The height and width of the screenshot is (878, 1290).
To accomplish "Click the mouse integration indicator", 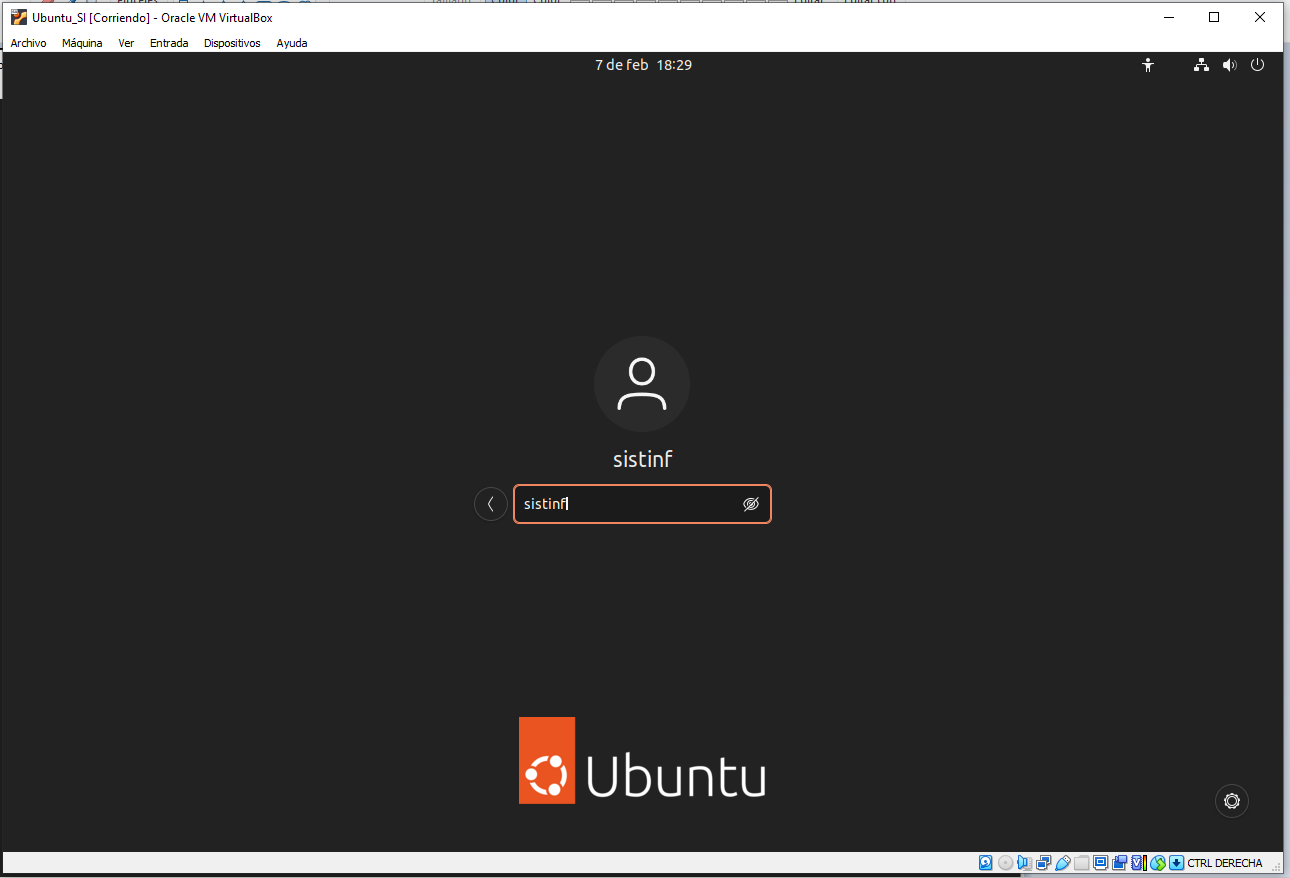I will point(1158,863).
